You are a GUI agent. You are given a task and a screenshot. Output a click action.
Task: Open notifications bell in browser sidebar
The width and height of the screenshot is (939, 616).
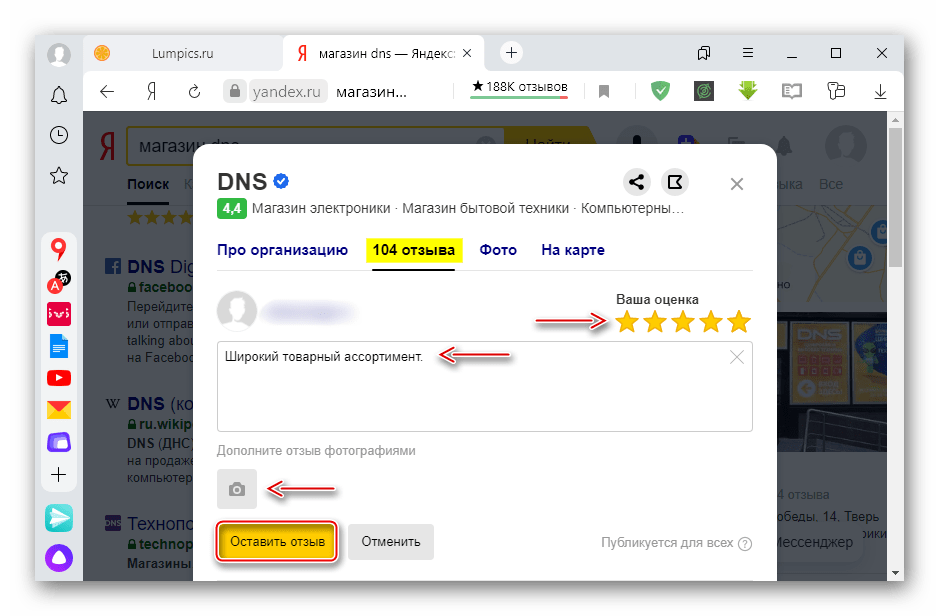point(59,95)
